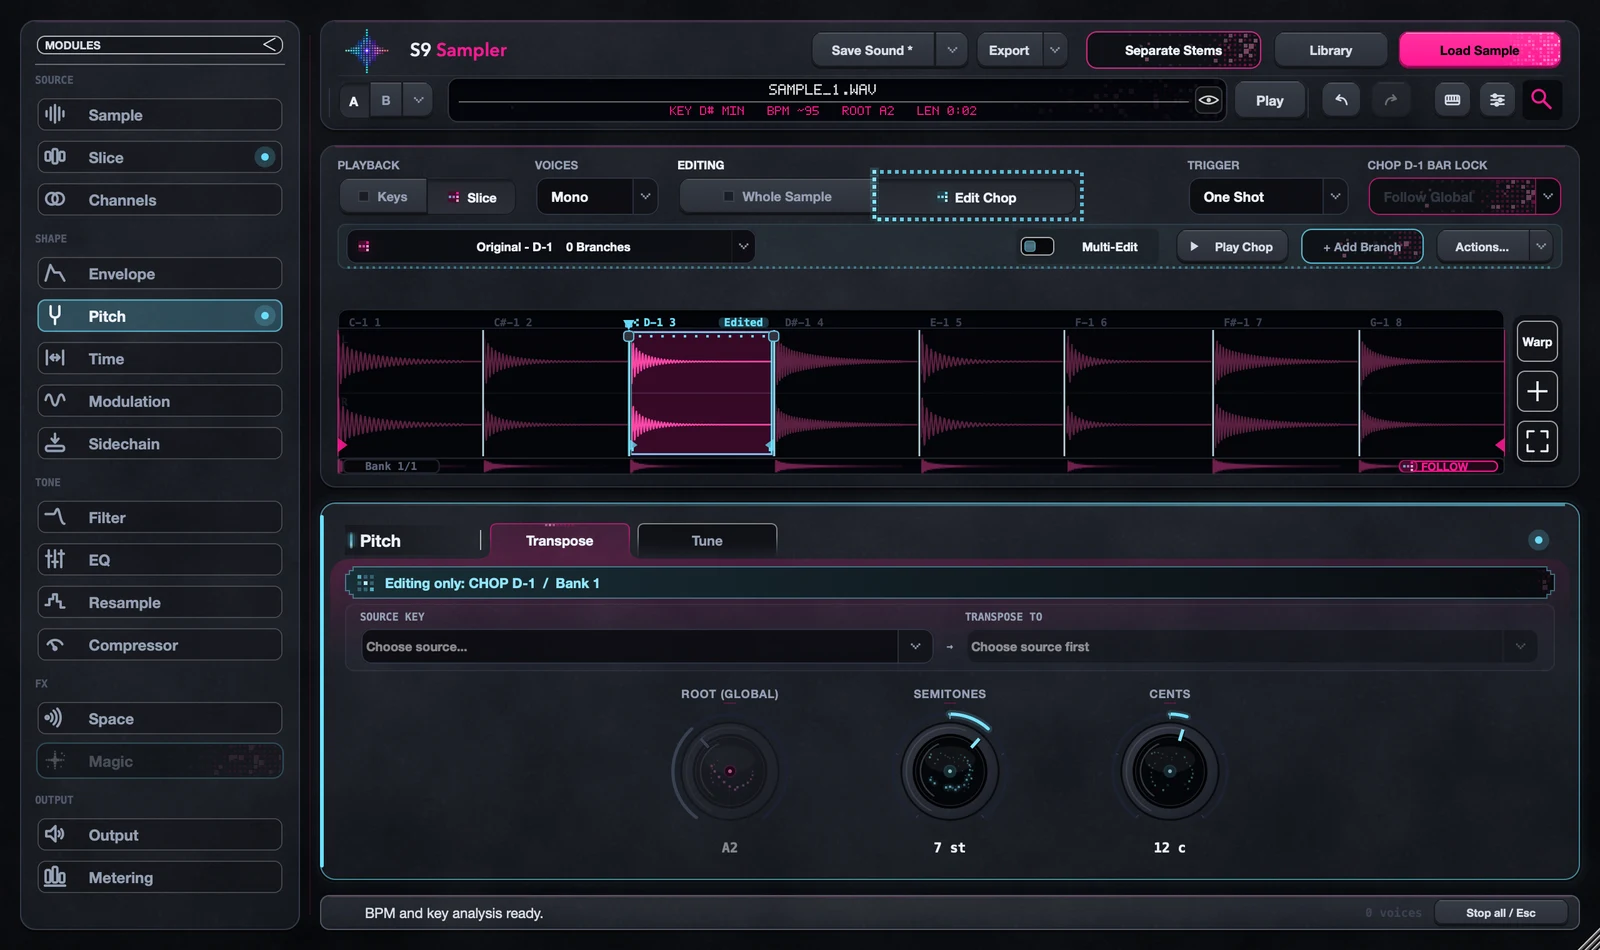Screen dimensions: 1600x950
Task: Click the redo arrow icon
Action: [1390, 100]
